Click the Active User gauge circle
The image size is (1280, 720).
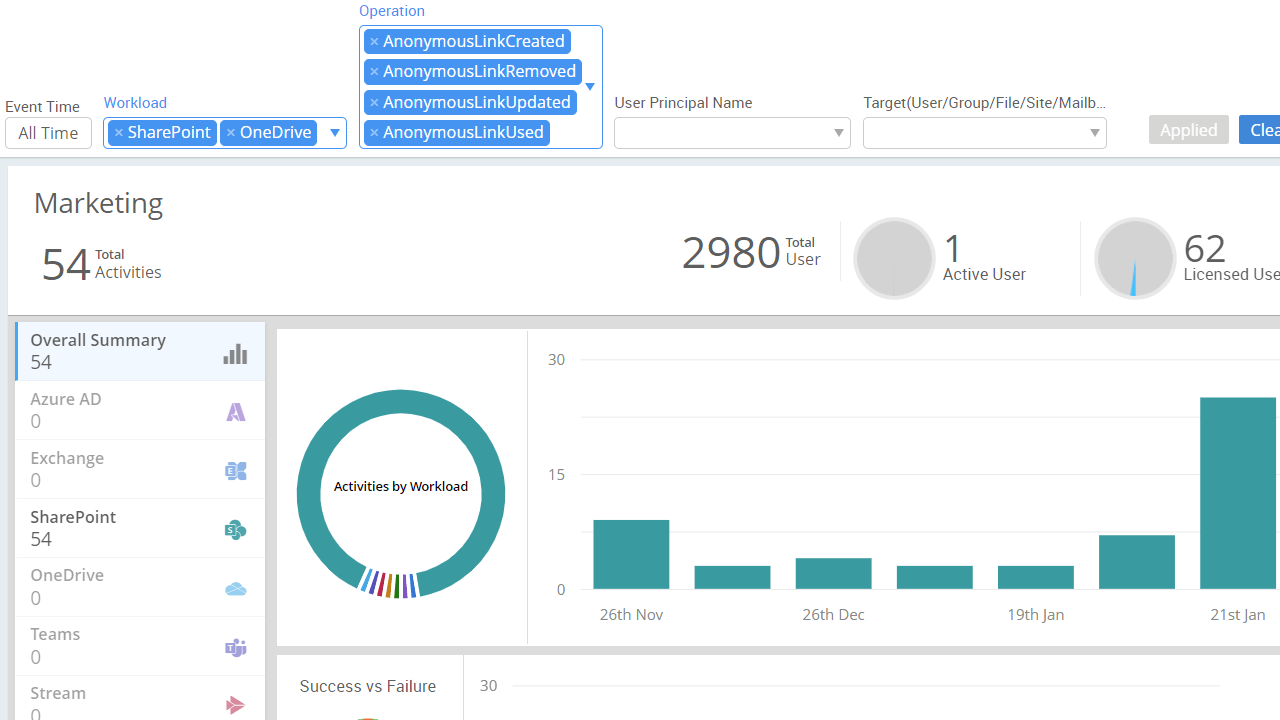(894, 258)
